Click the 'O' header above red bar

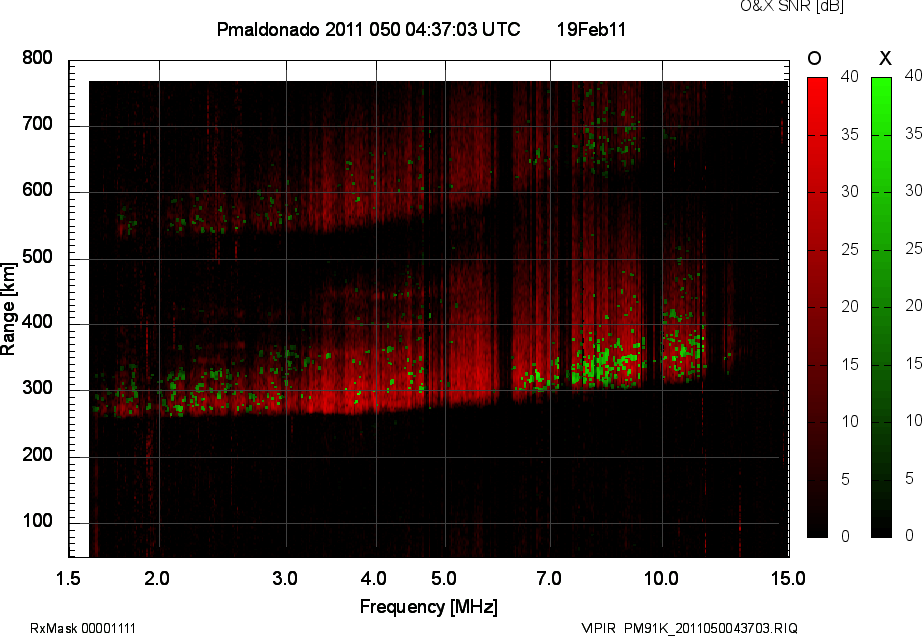[x=814, y=58]
